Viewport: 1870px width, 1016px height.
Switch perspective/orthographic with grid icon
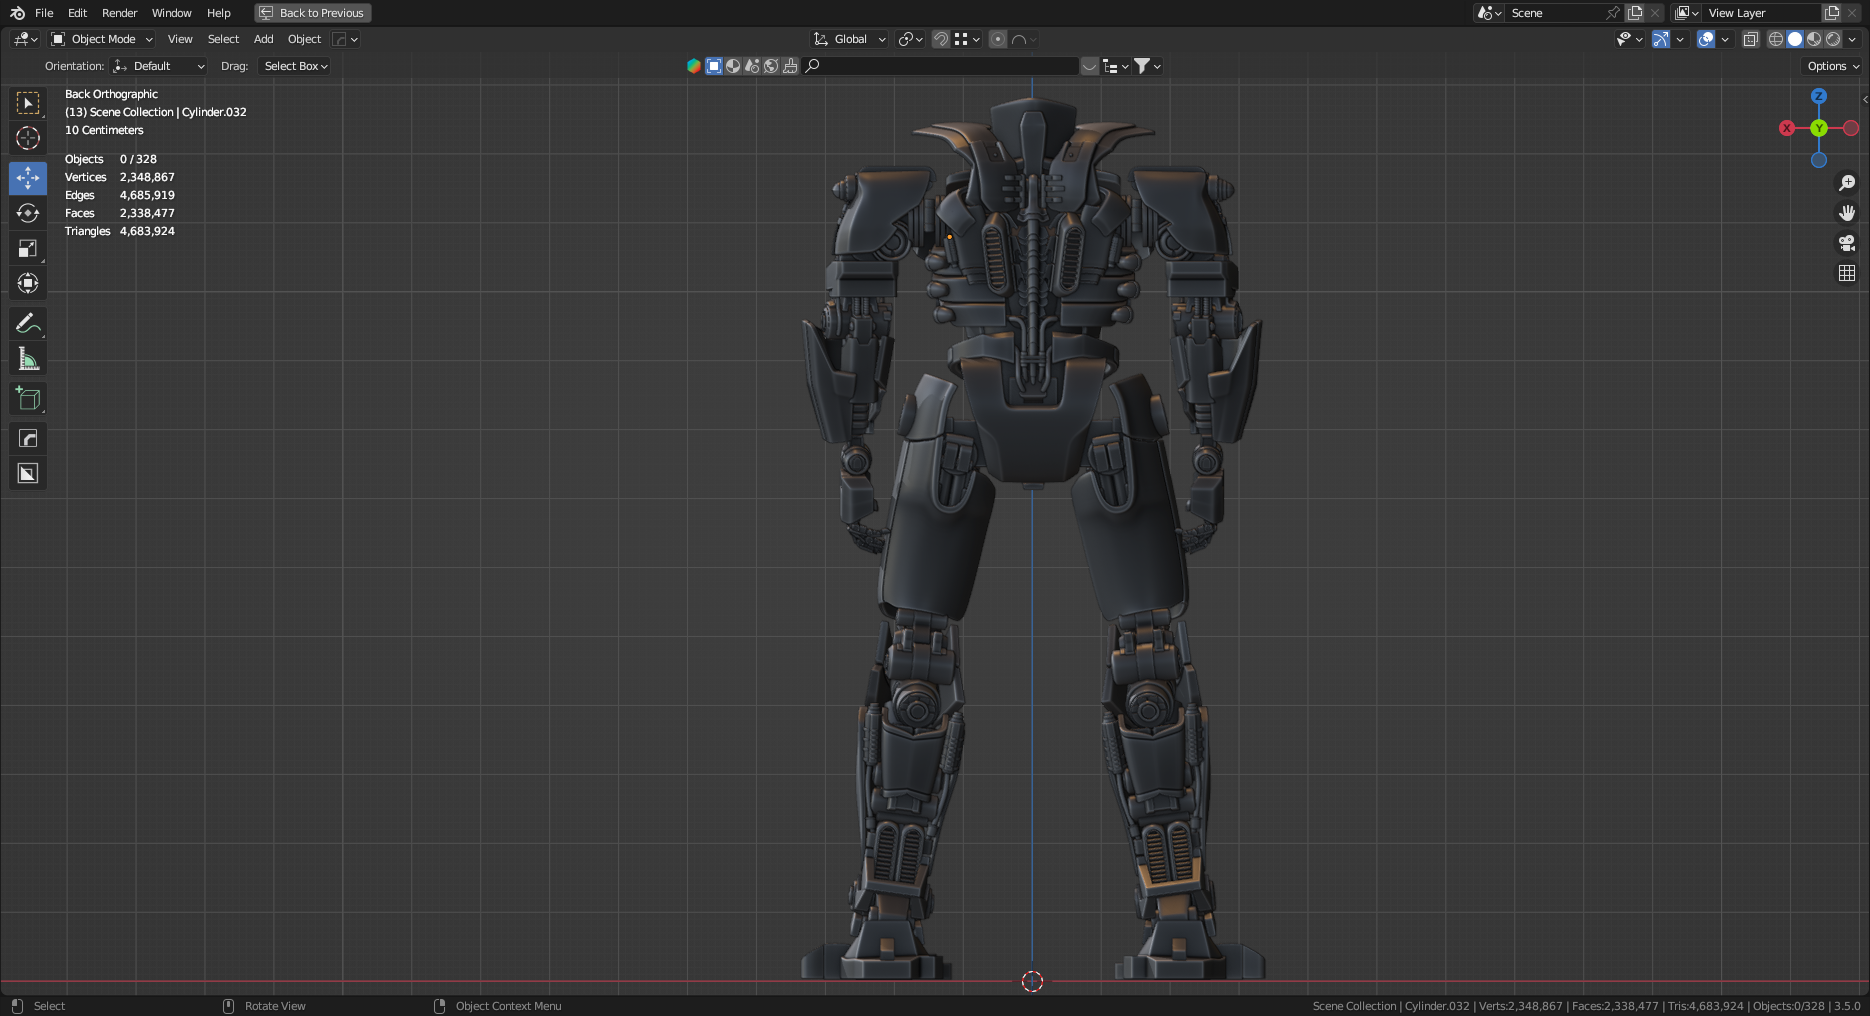[x=1847, y=273]
